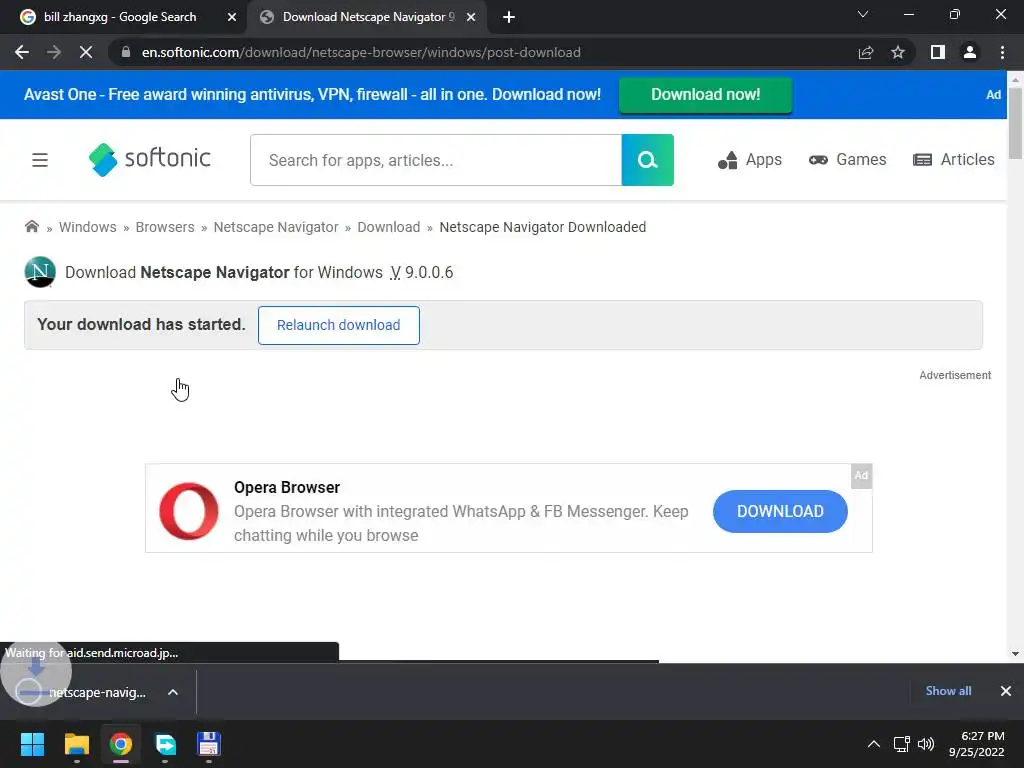This screenshot has height=768, width=1024.
Task: Open the Windows breadcrumb link
Action: (88, 227)
